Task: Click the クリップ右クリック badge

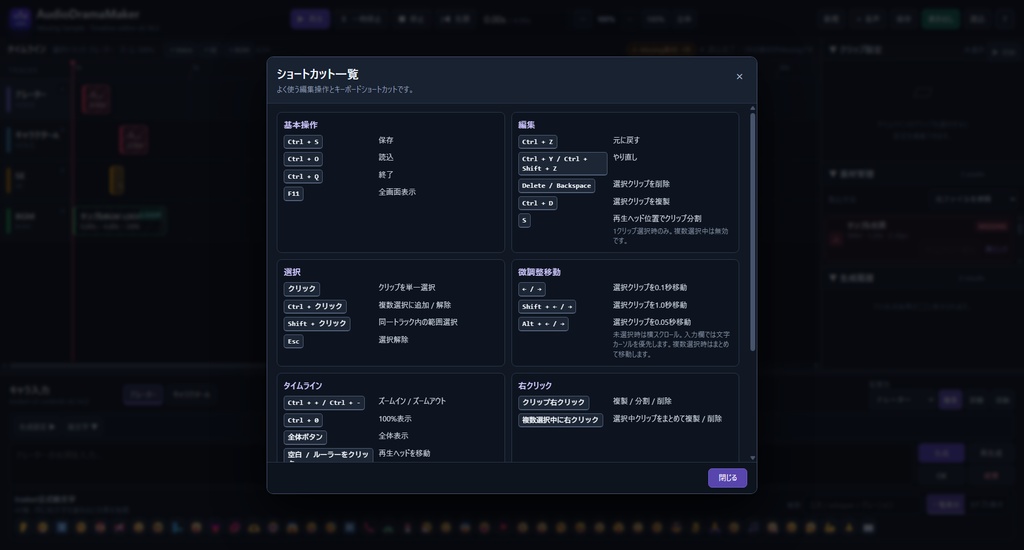Action: pos(554,402)
